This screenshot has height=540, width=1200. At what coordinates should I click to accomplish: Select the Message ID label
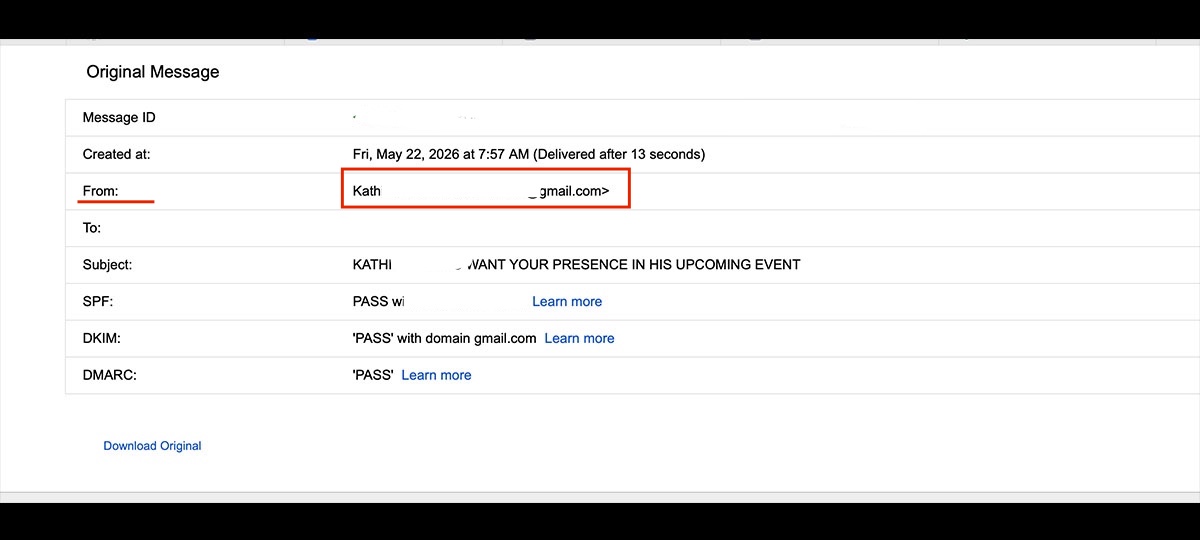pyautogui.click(x=119, y=117)
